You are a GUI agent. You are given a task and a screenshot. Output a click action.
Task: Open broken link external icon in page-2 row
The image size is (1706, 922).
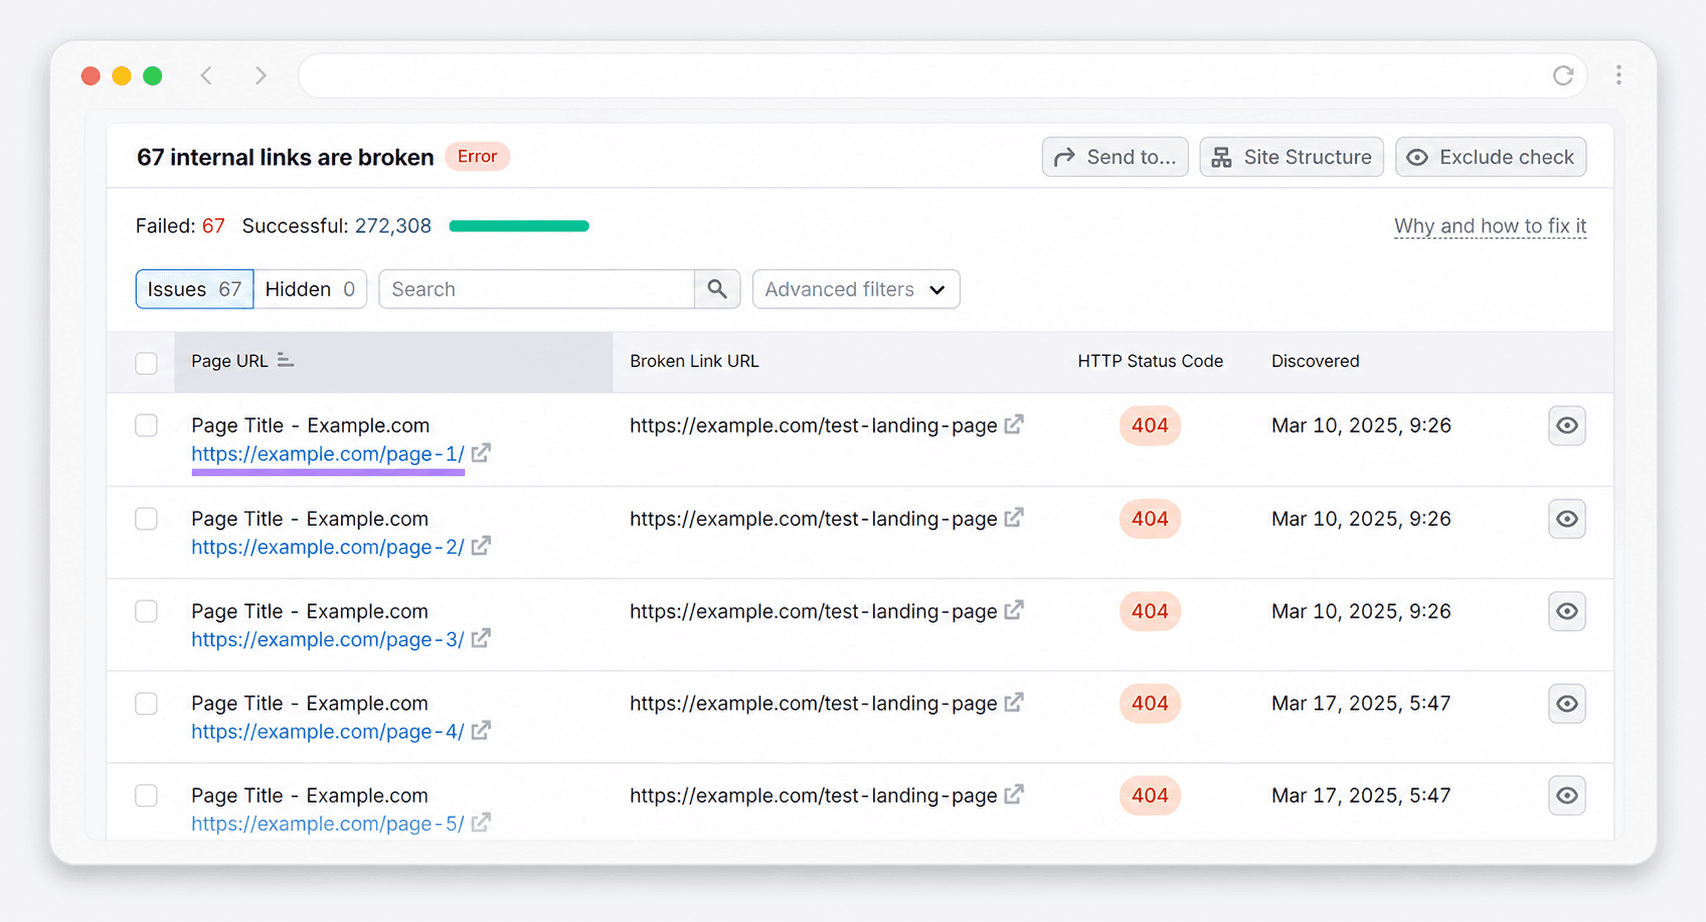[x=1014, y=518]
